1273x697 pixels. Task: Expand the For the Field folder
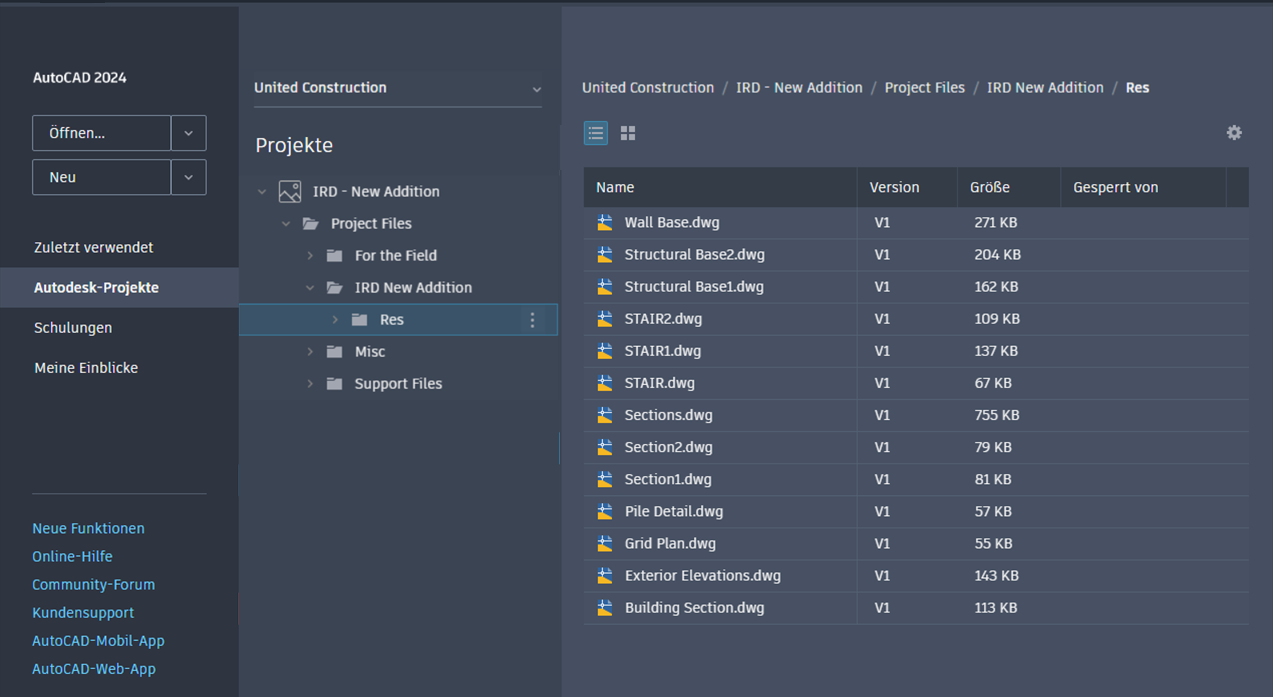pyautogui.click(x=310, y=256)
